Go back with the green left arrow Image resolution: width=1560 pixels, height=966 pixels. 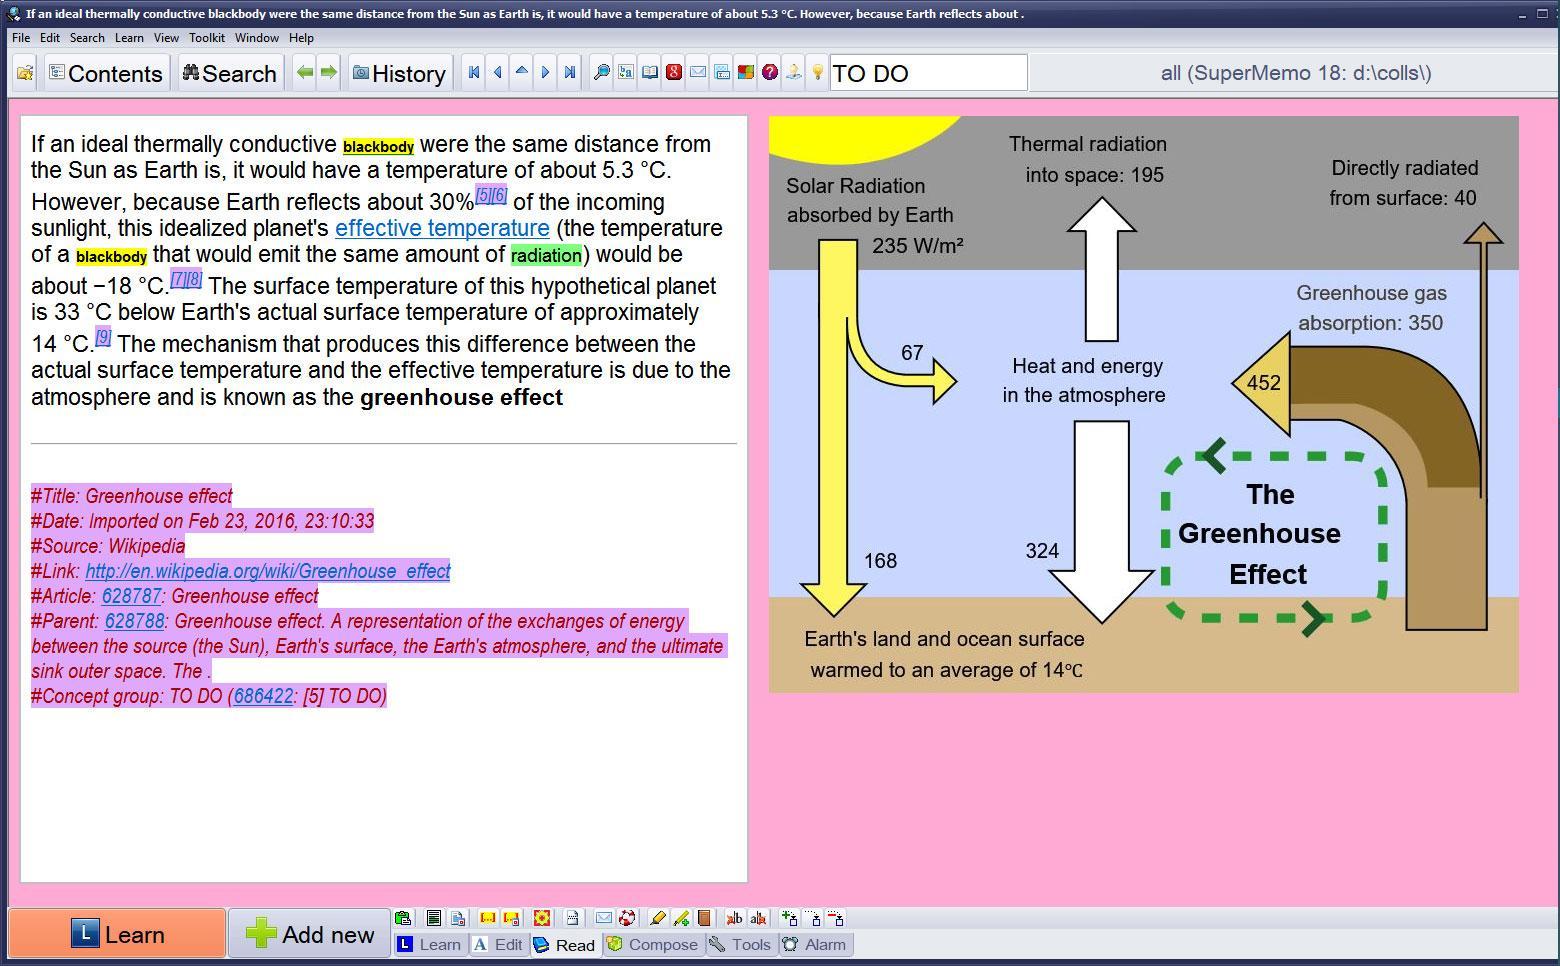click(x=305, y=73)
